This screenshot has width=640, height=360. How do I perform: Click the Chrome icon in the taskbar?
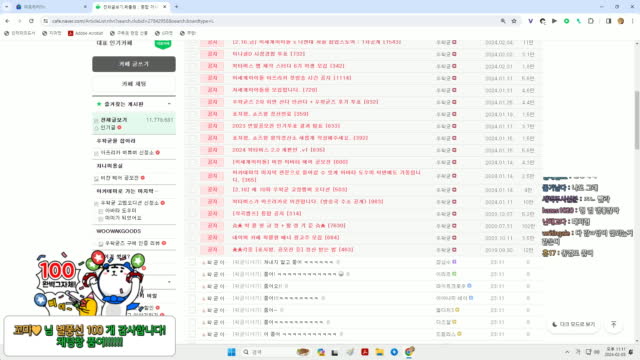409,351
